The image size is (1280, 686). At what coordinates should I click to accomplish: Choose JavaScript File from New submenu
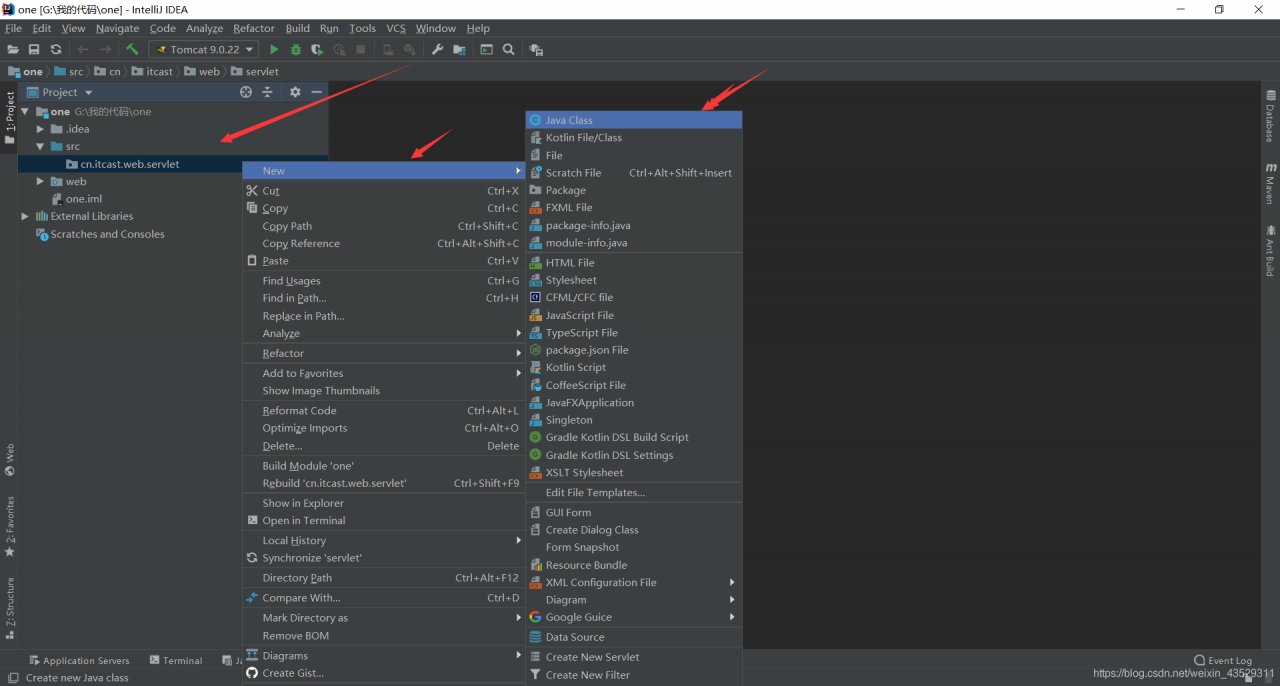tap(634, 315)
